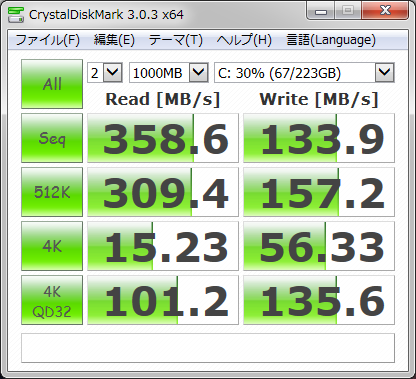Click the Seq write result 133.9
Viewport: 416px width, 379px height.
[319, 138]
